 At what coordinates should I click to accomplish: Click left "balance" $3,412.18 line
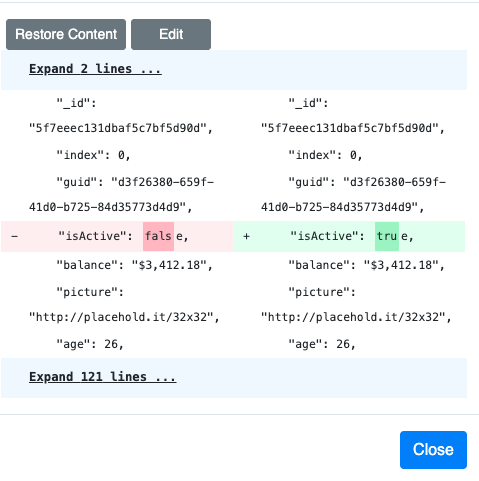pos(135,265)
